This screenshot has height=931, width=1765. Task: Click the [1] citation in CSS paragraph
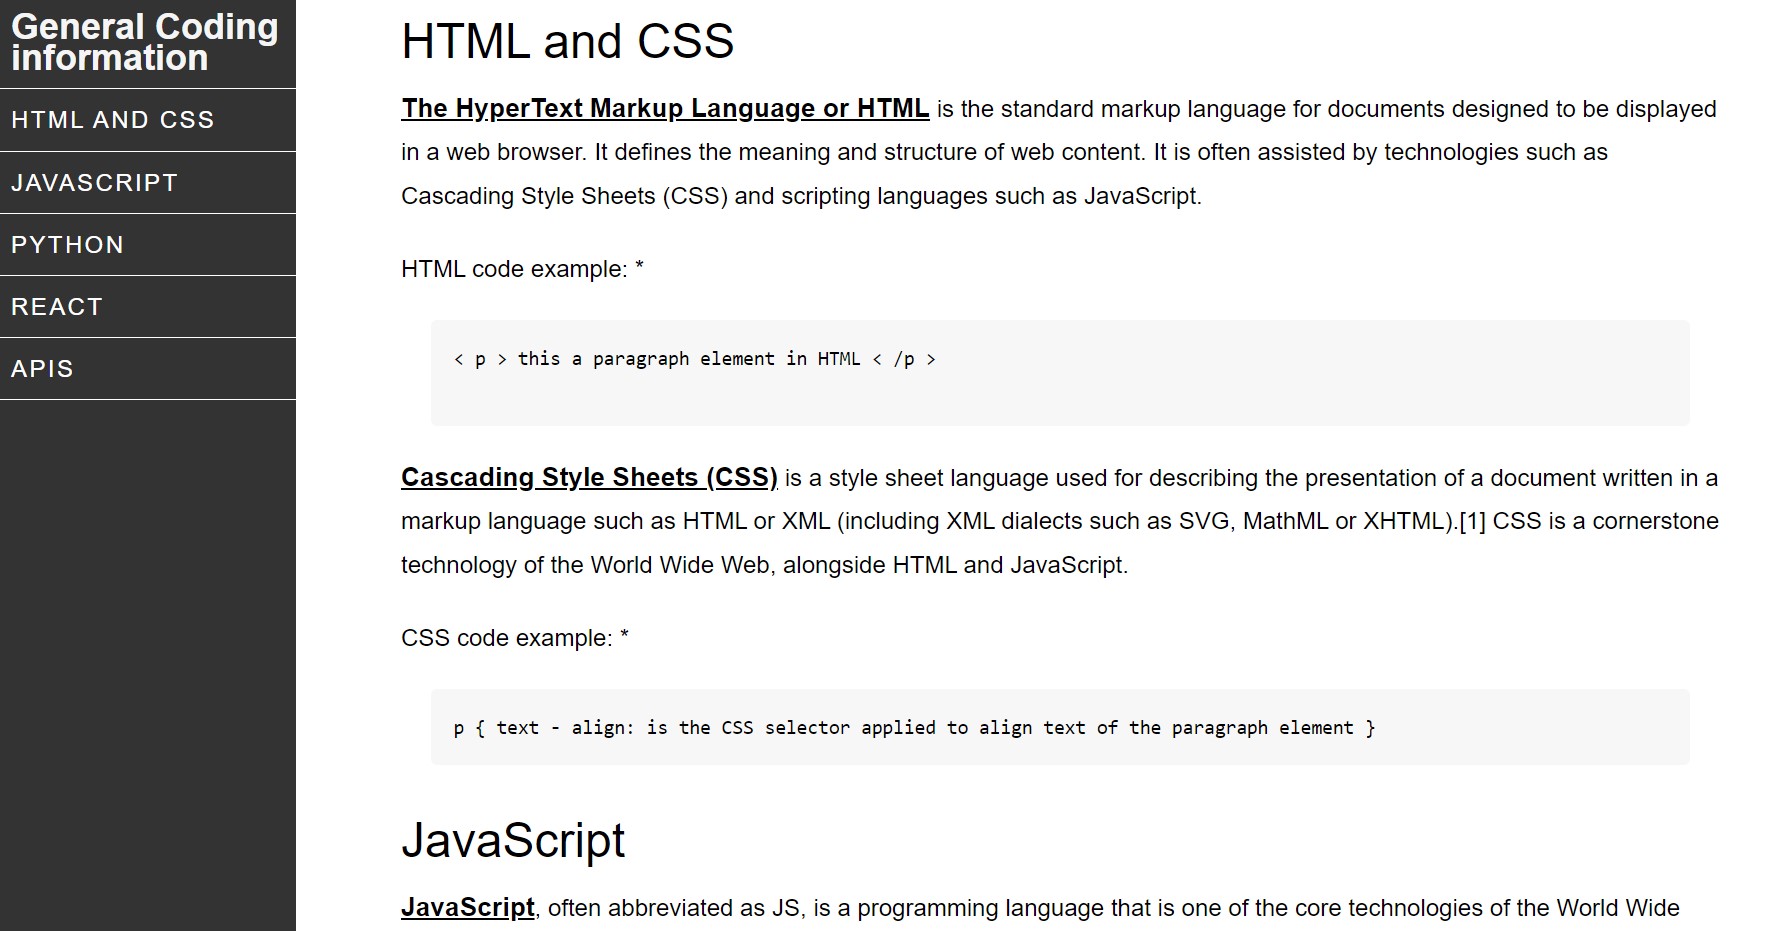pyautogui.click(x=1472, y=521)
